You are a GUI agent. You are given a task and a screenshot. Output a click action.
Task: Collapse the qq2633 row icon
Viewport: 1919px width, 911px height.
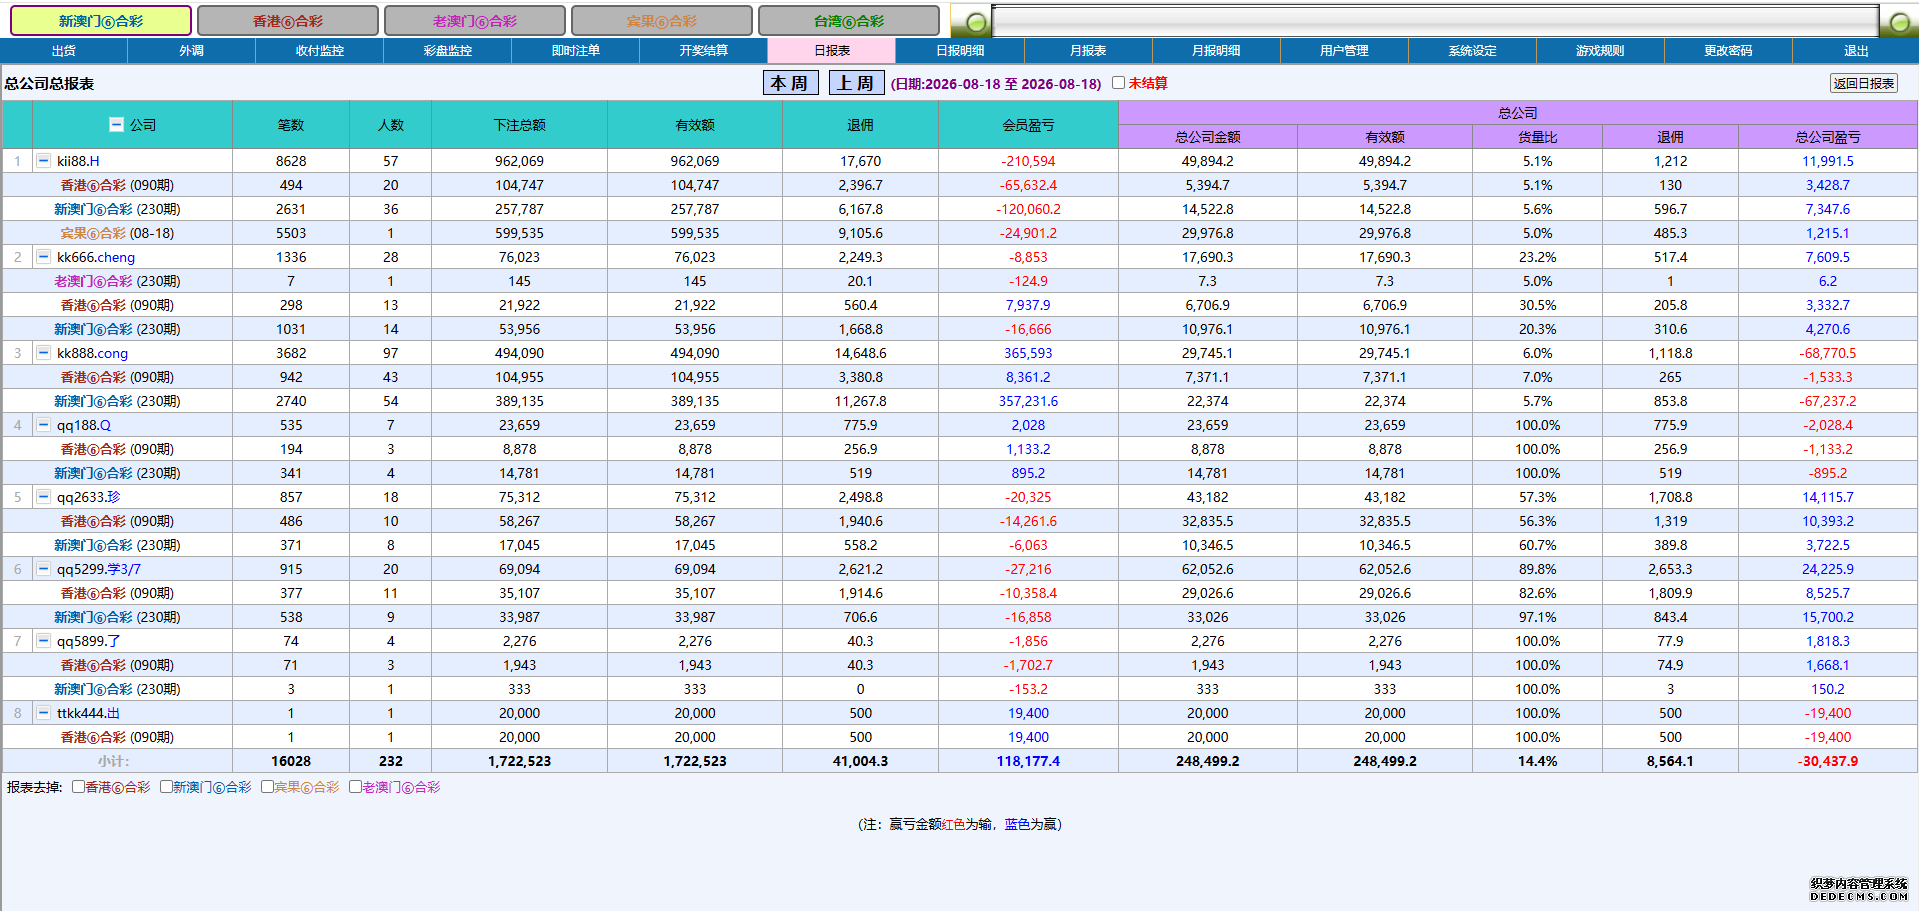click(43, 496)
